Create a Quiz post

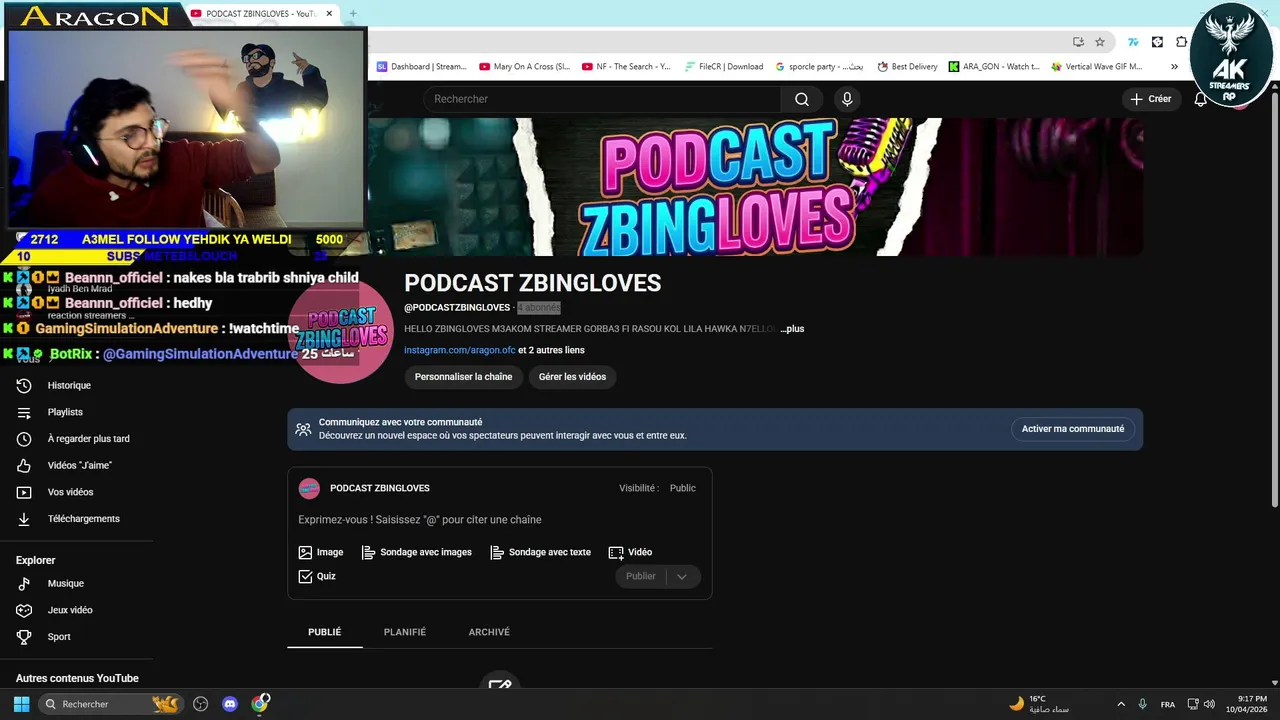(x=317, y=576)
